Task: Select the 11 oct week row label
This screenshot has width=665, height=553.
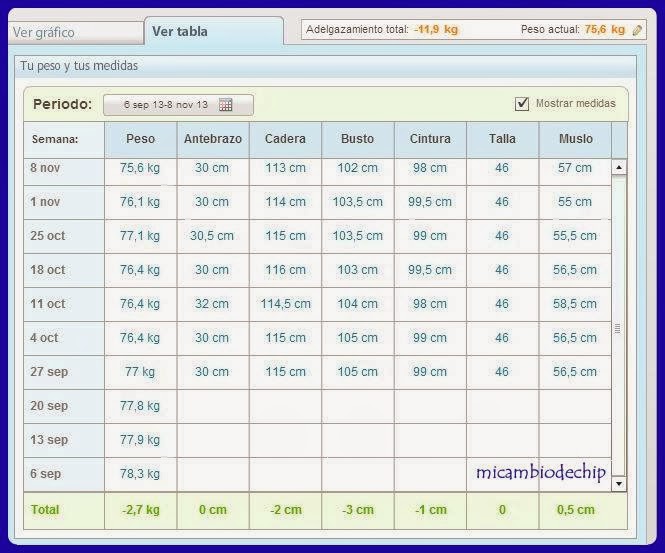Action: point(48,304)
